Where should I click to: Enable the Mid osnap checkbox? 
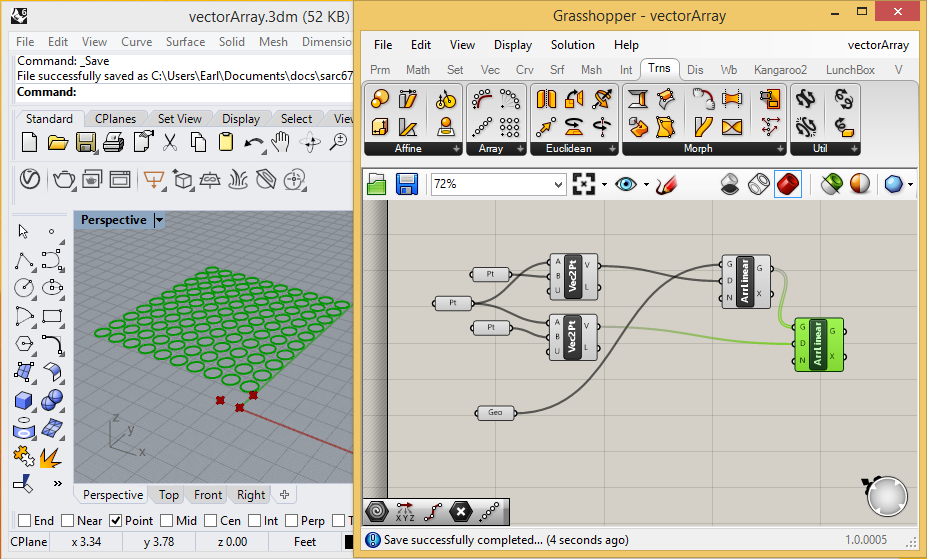[167, 521]
